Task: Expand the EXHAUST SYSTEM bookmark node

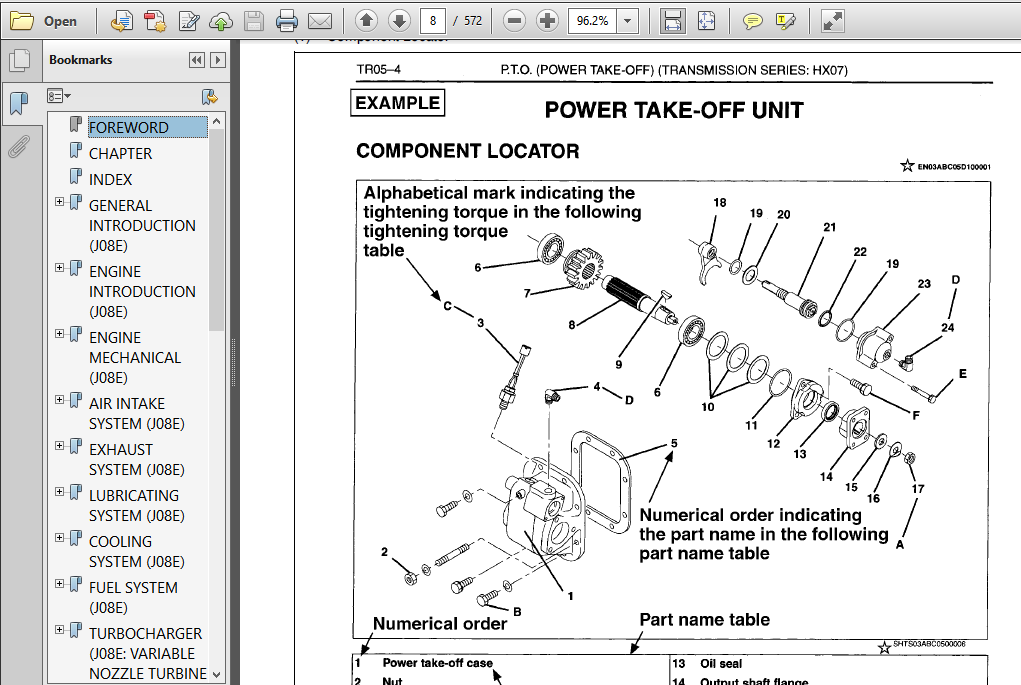Action: pyautogui.click(x=59, y=445)
